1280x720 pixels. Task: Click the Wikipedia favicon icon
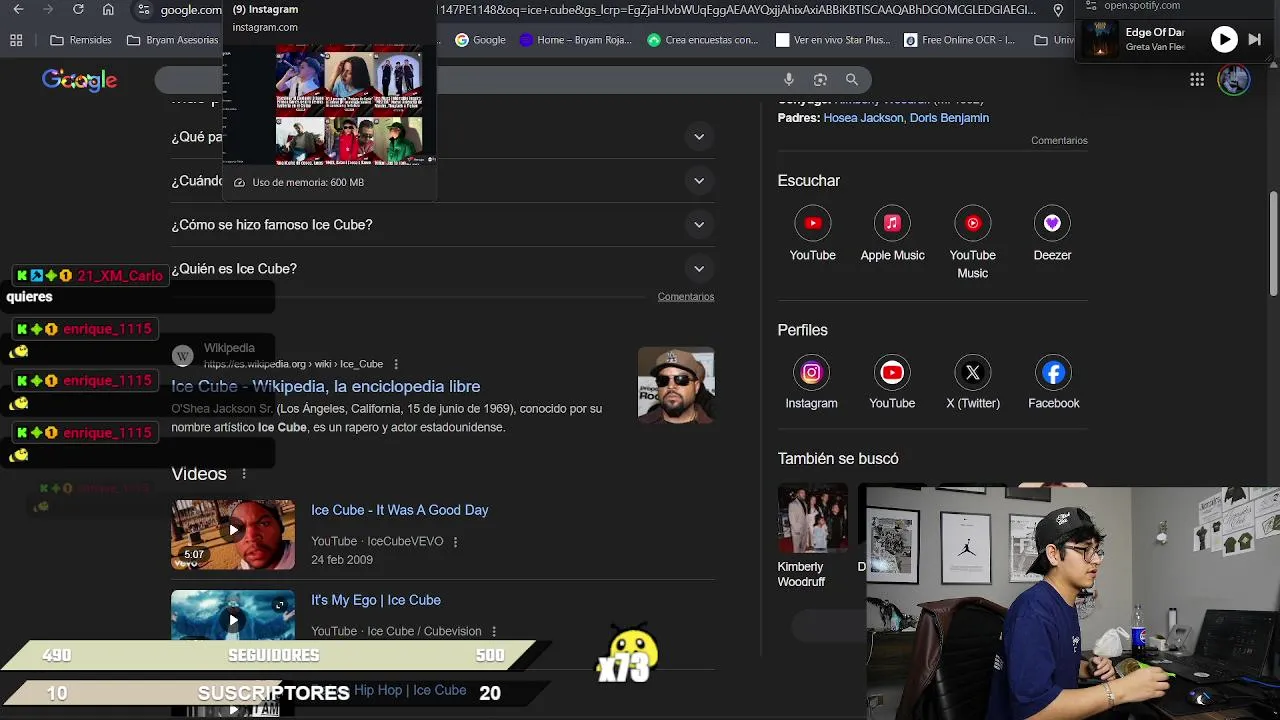(182, 356)
